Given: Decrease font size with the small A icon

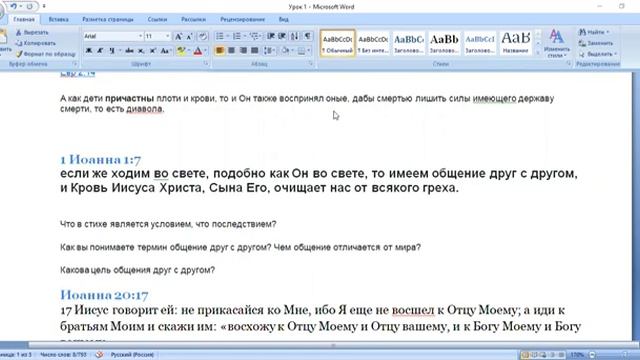Looking at the screenshot, I should click(189, 36).
